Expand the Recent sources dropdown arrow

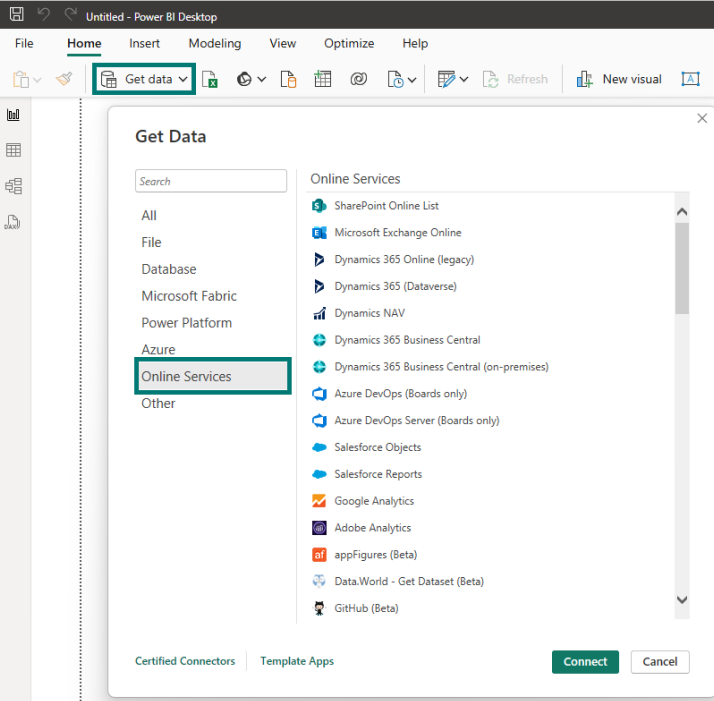click(411, 79)
